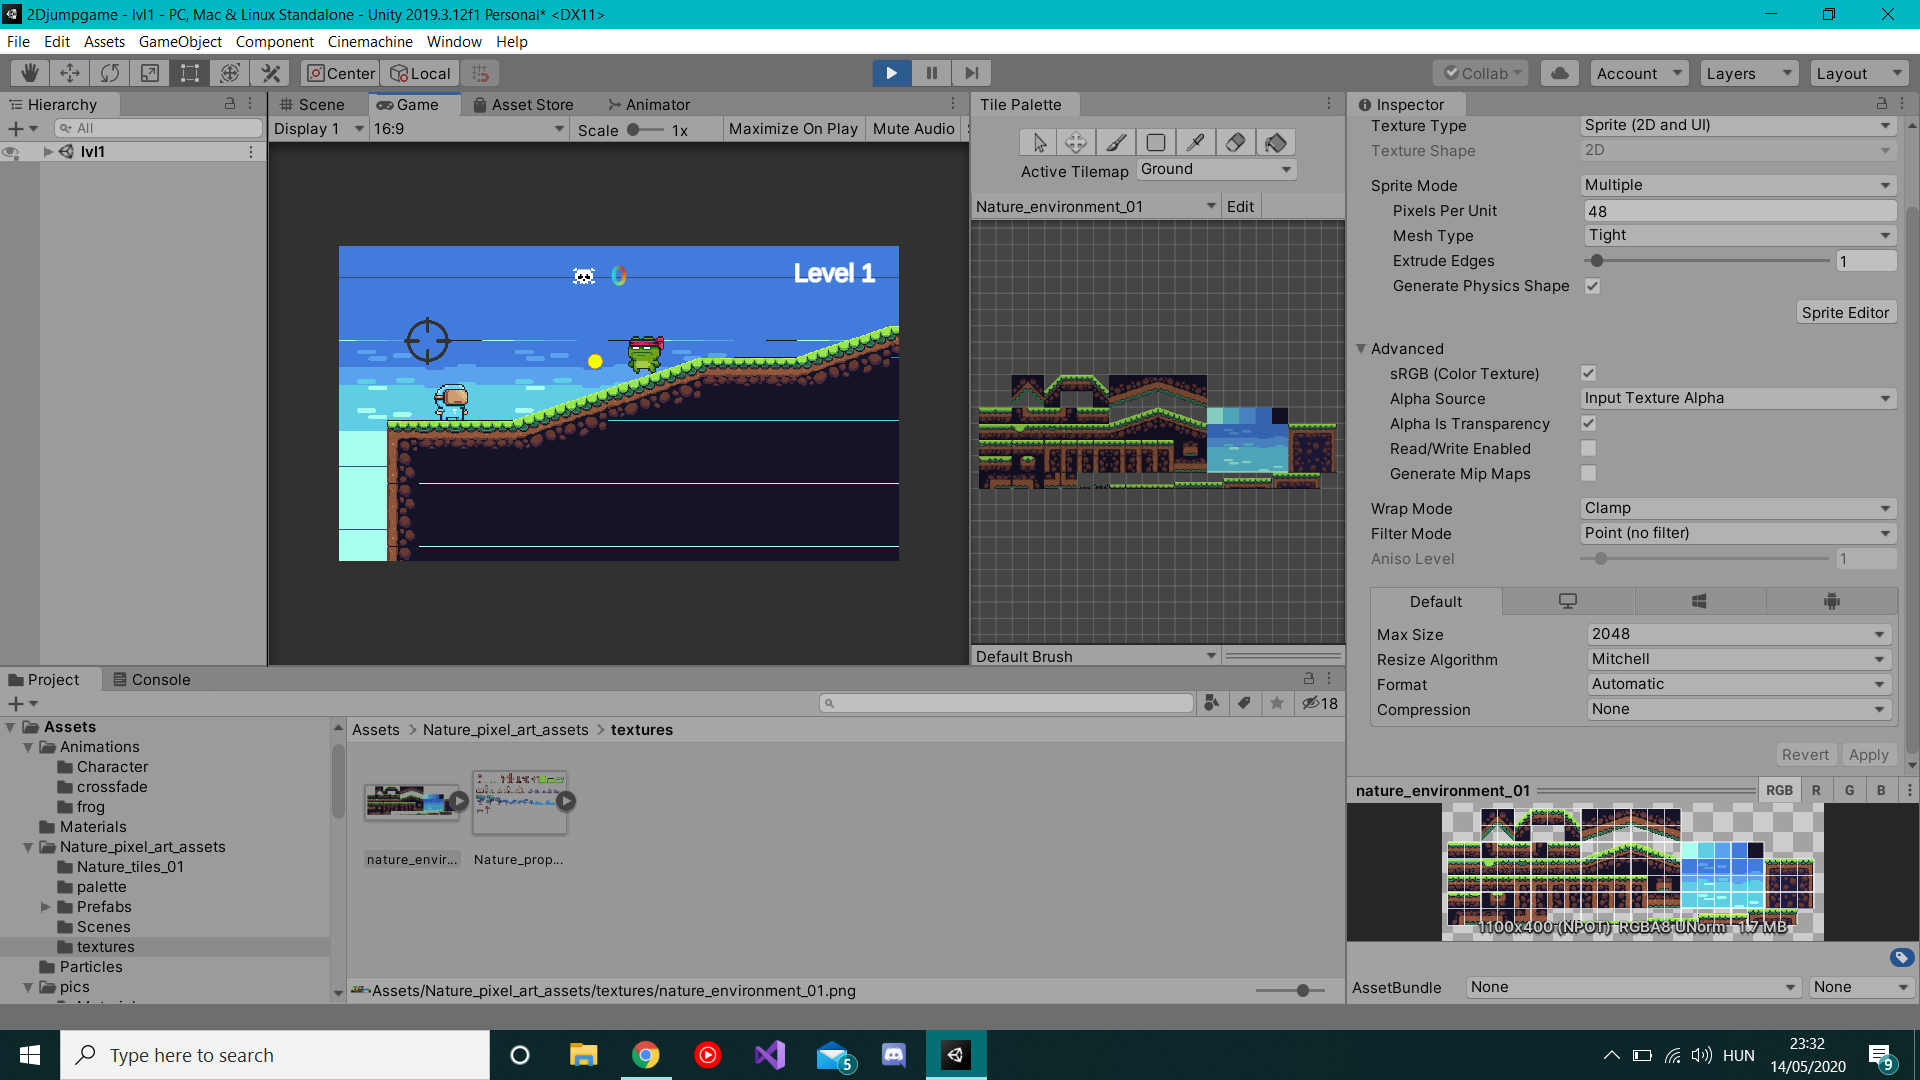The width and height of the screenshot is (1920, 1080).
Task: Toggle Generate Physics Shape checkbox
Action: (1593, 286)
